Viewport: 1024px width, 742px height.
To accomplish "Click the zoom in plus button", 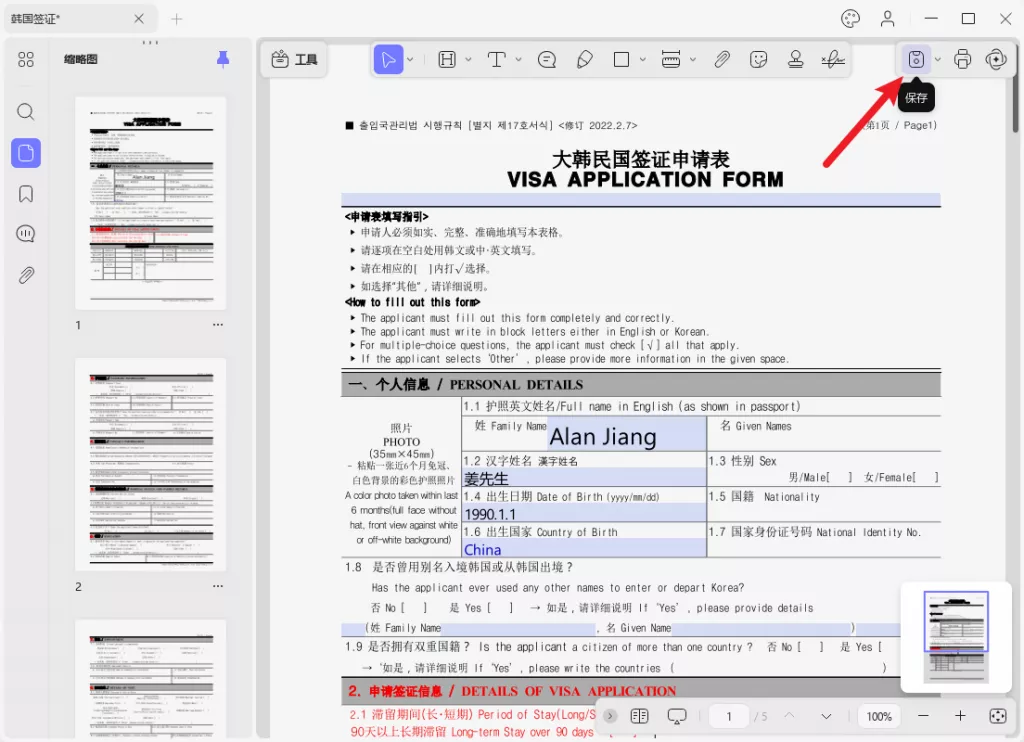I will [960, 716].
